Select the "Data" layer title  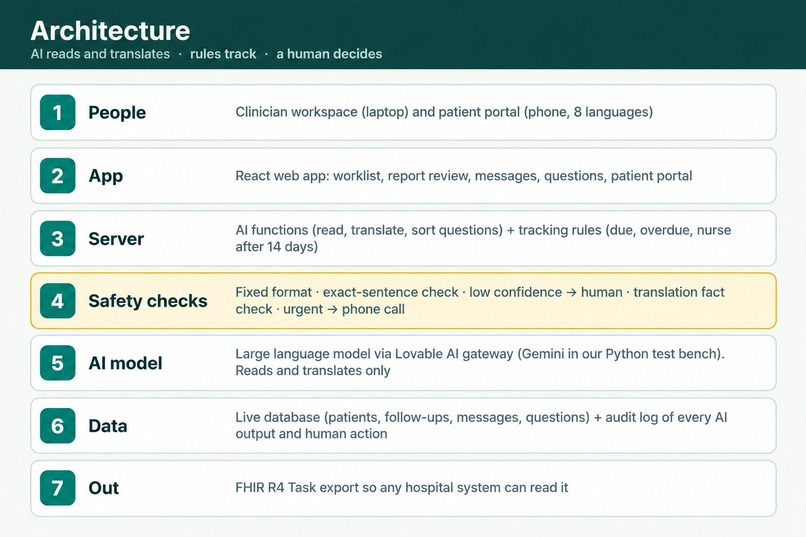pyautogui.click(x=108, y=425)
